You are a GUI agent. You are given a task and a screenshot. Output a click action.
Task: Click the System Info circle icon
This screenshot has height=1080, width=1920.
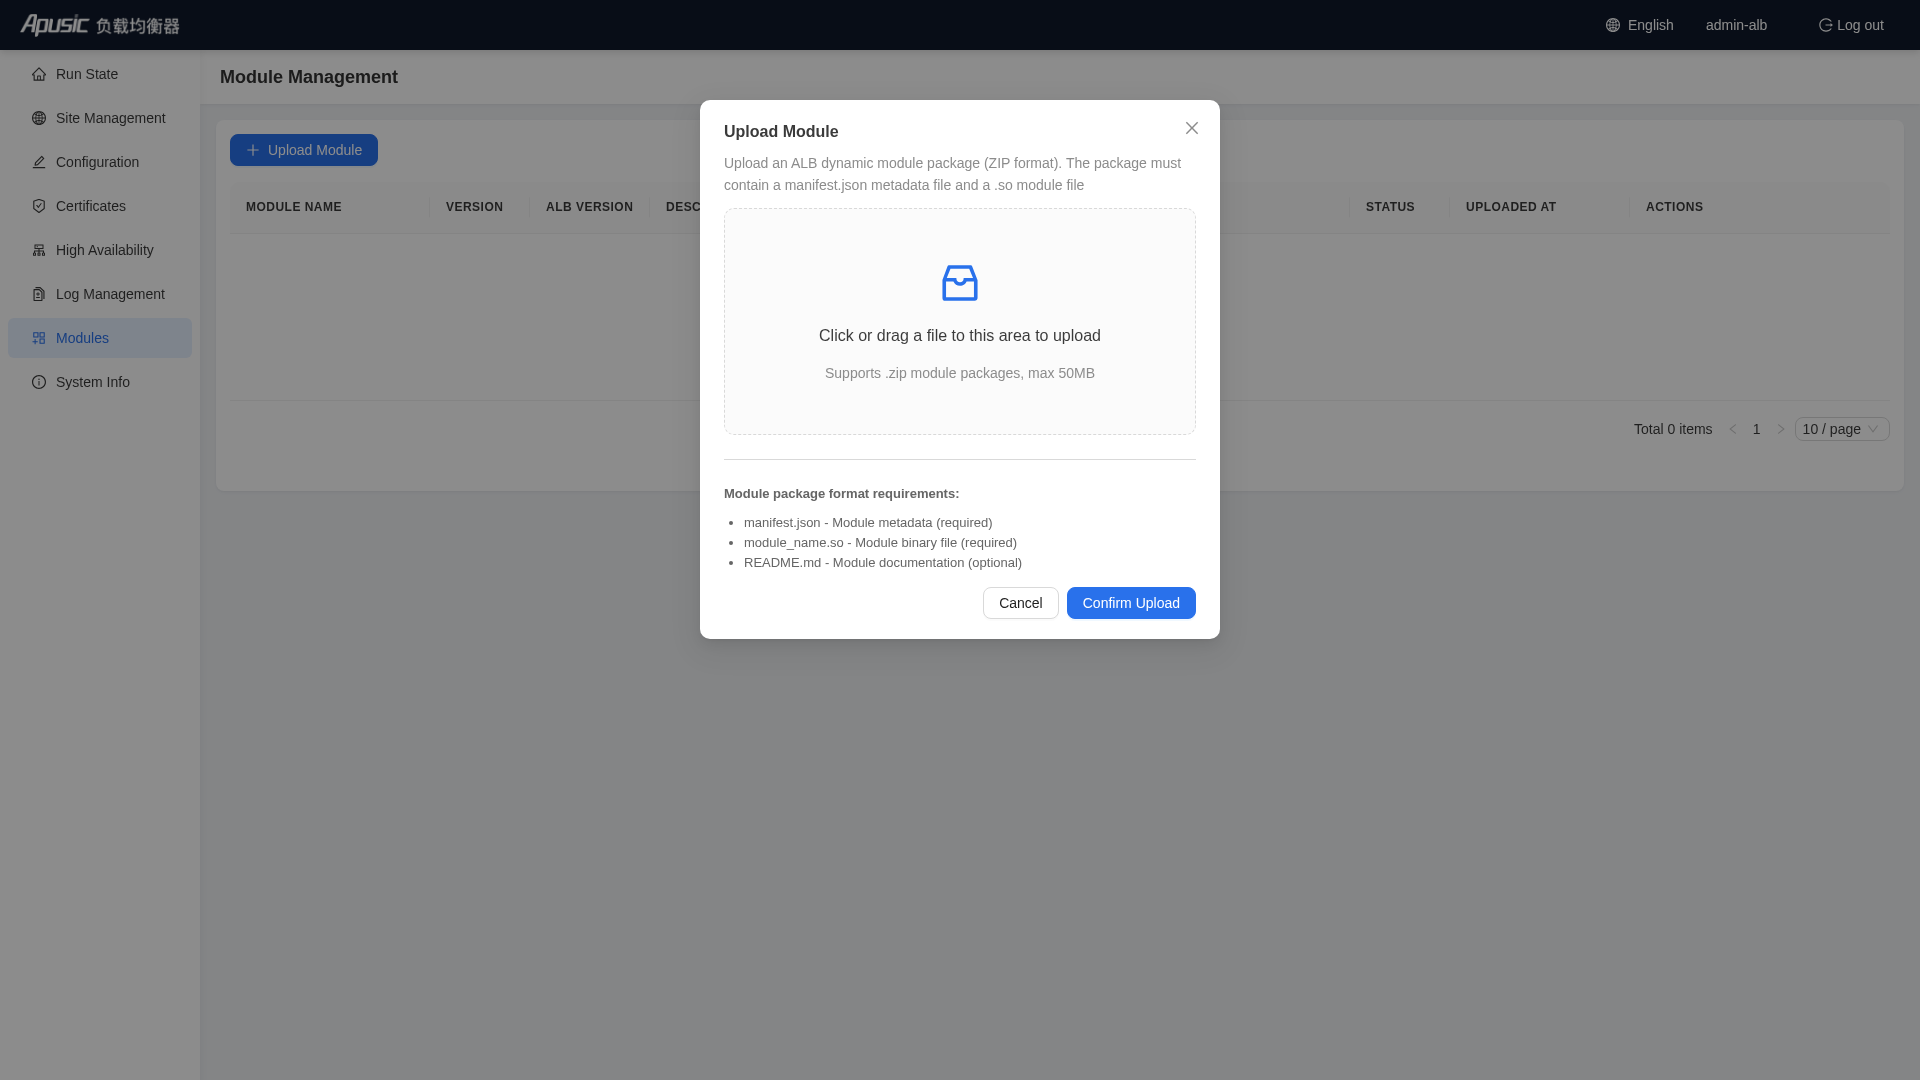pyautogui.click(x=39, y=382)
